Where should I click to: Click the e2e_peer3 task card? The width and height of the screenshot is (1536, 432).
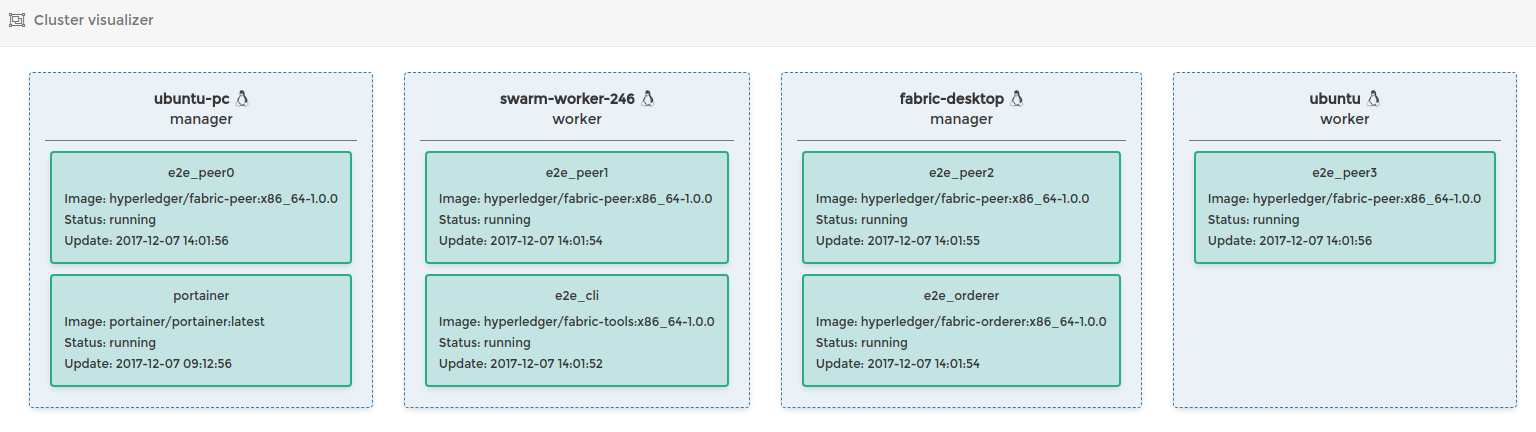1345,207
